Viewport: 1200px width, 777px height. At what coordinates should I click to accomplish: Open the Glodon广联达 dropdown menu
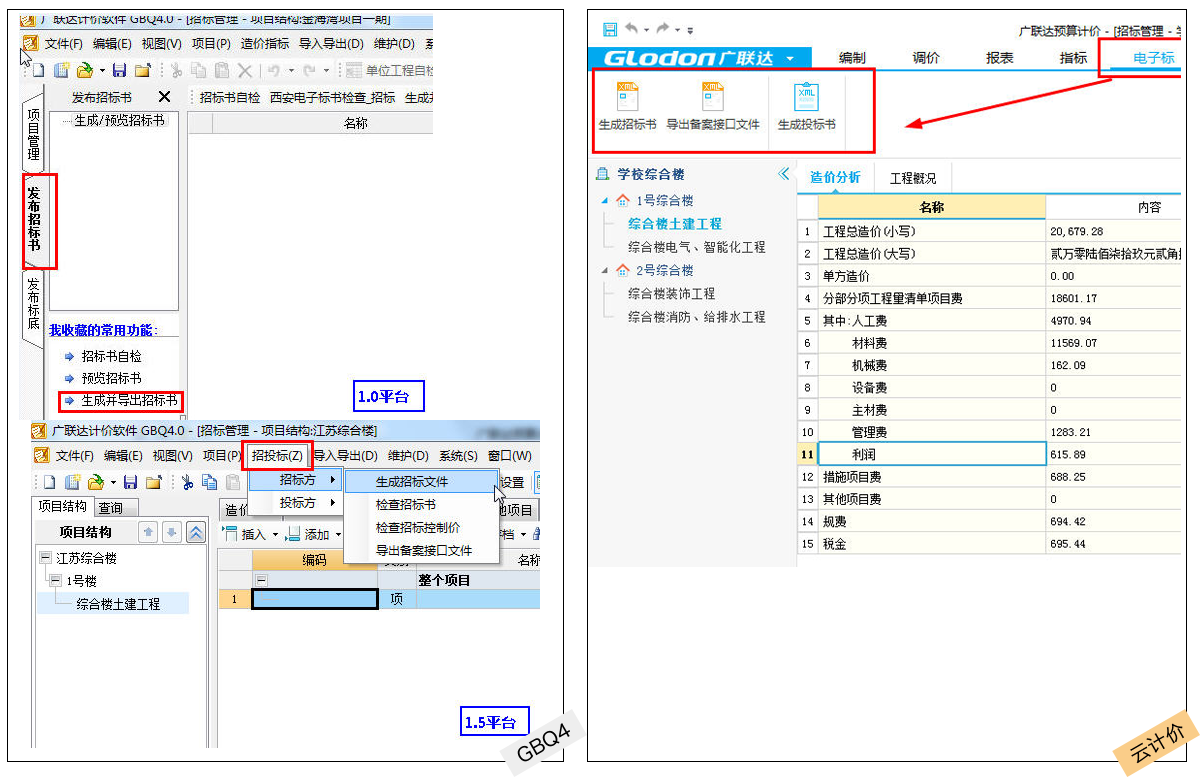pos(790,59)
